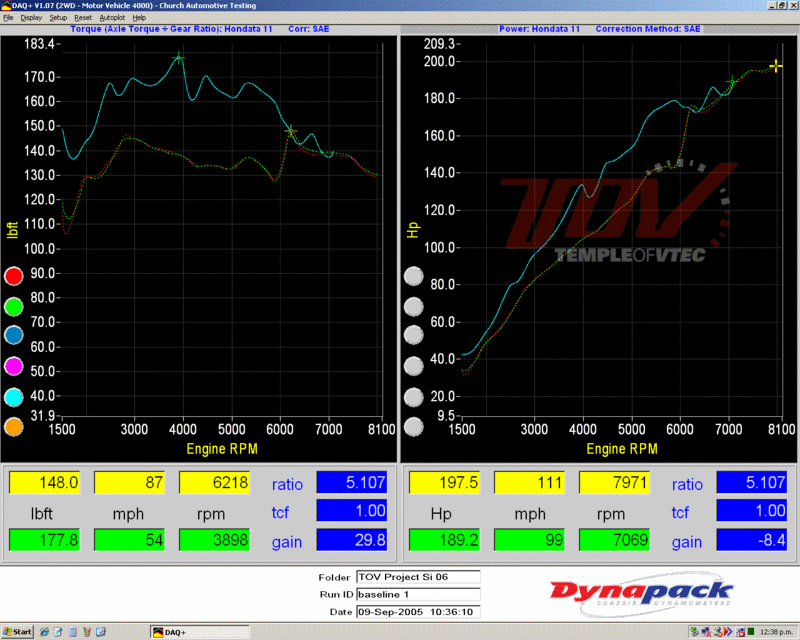Screen dimensions: 800x640
Task: Select the cyan run color circle
Action: tap(14, 397)
